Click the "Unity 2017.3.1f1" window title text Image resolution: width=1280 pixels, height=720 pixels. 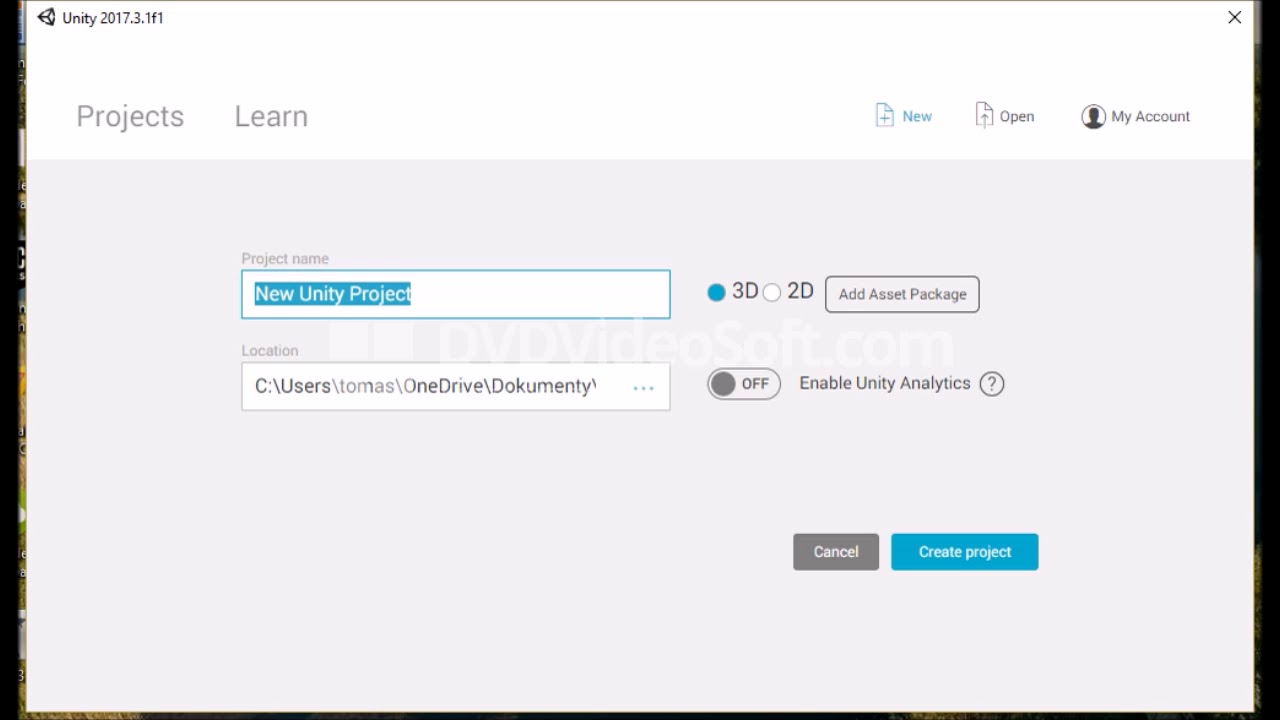(x=113, y=18)
